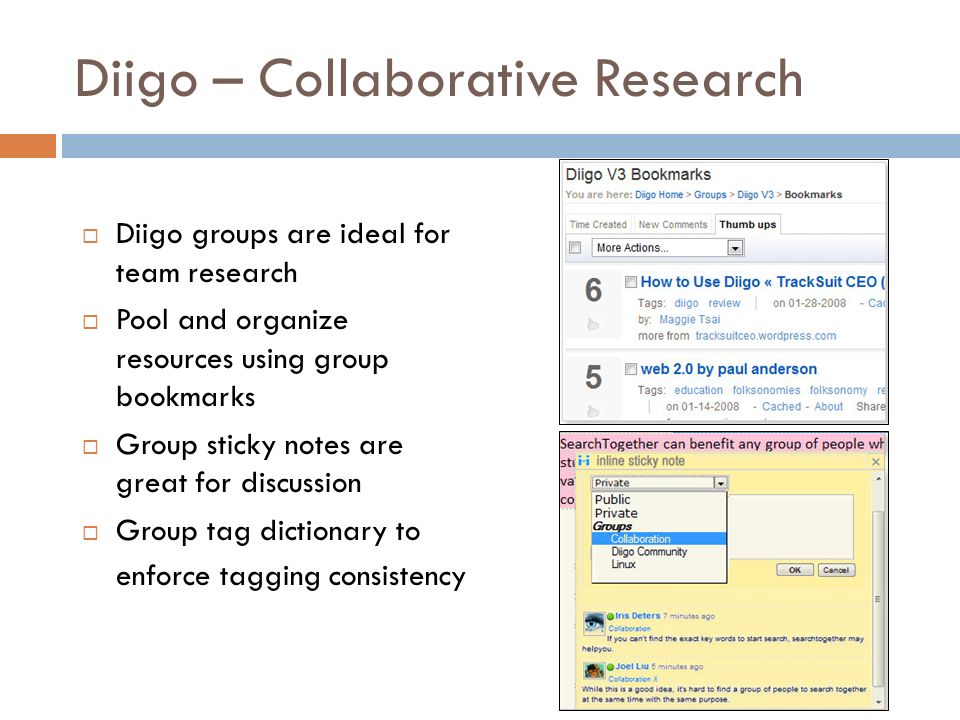Check the How to Use Diigo bookmark checkbox
This screenshot has height=720, width=960.
pos(631,282)
